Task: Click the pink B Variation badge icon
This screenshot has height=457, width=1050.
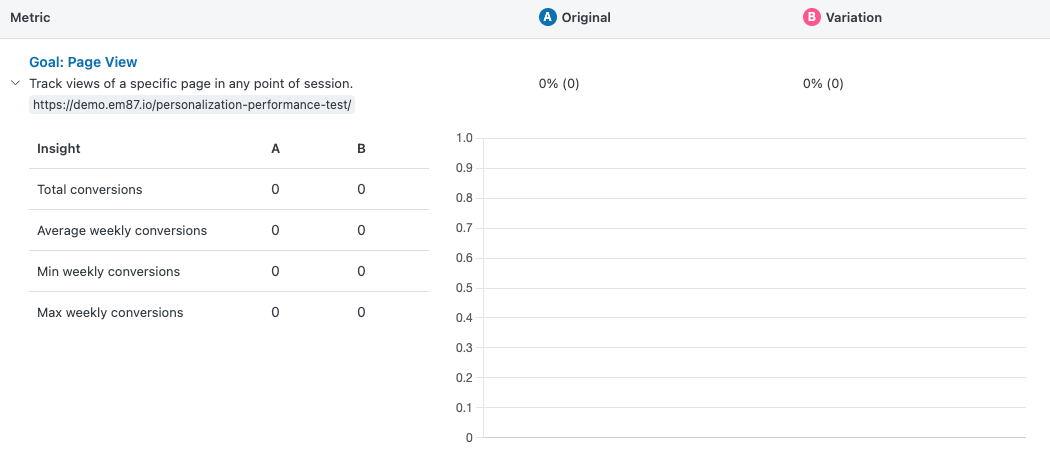Action: pyautogui.click(x=811, y=17)
